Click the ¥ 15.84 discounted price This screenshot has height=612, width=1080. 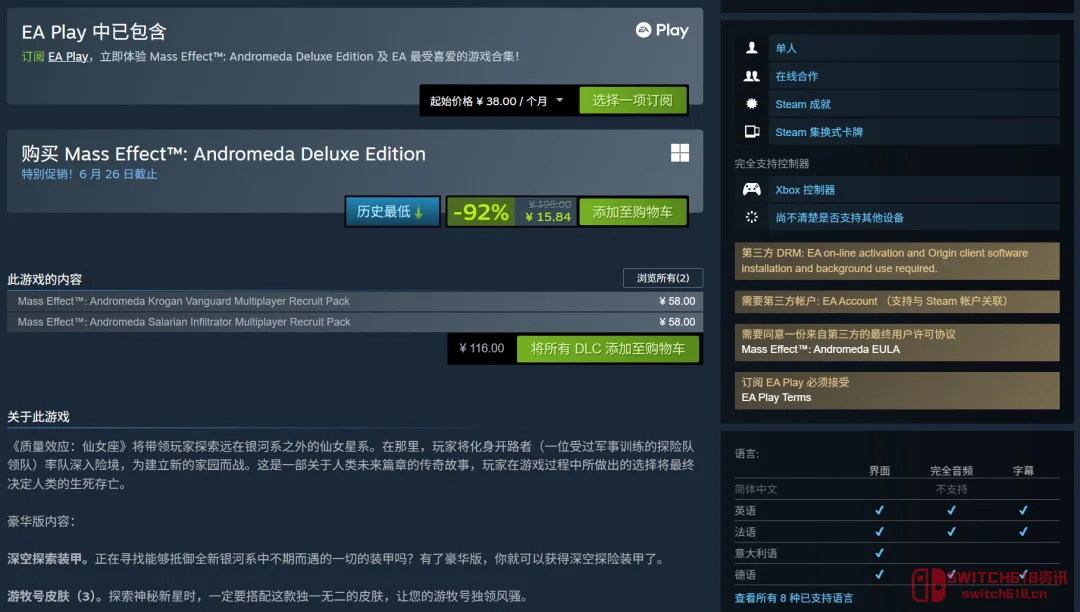548,218
